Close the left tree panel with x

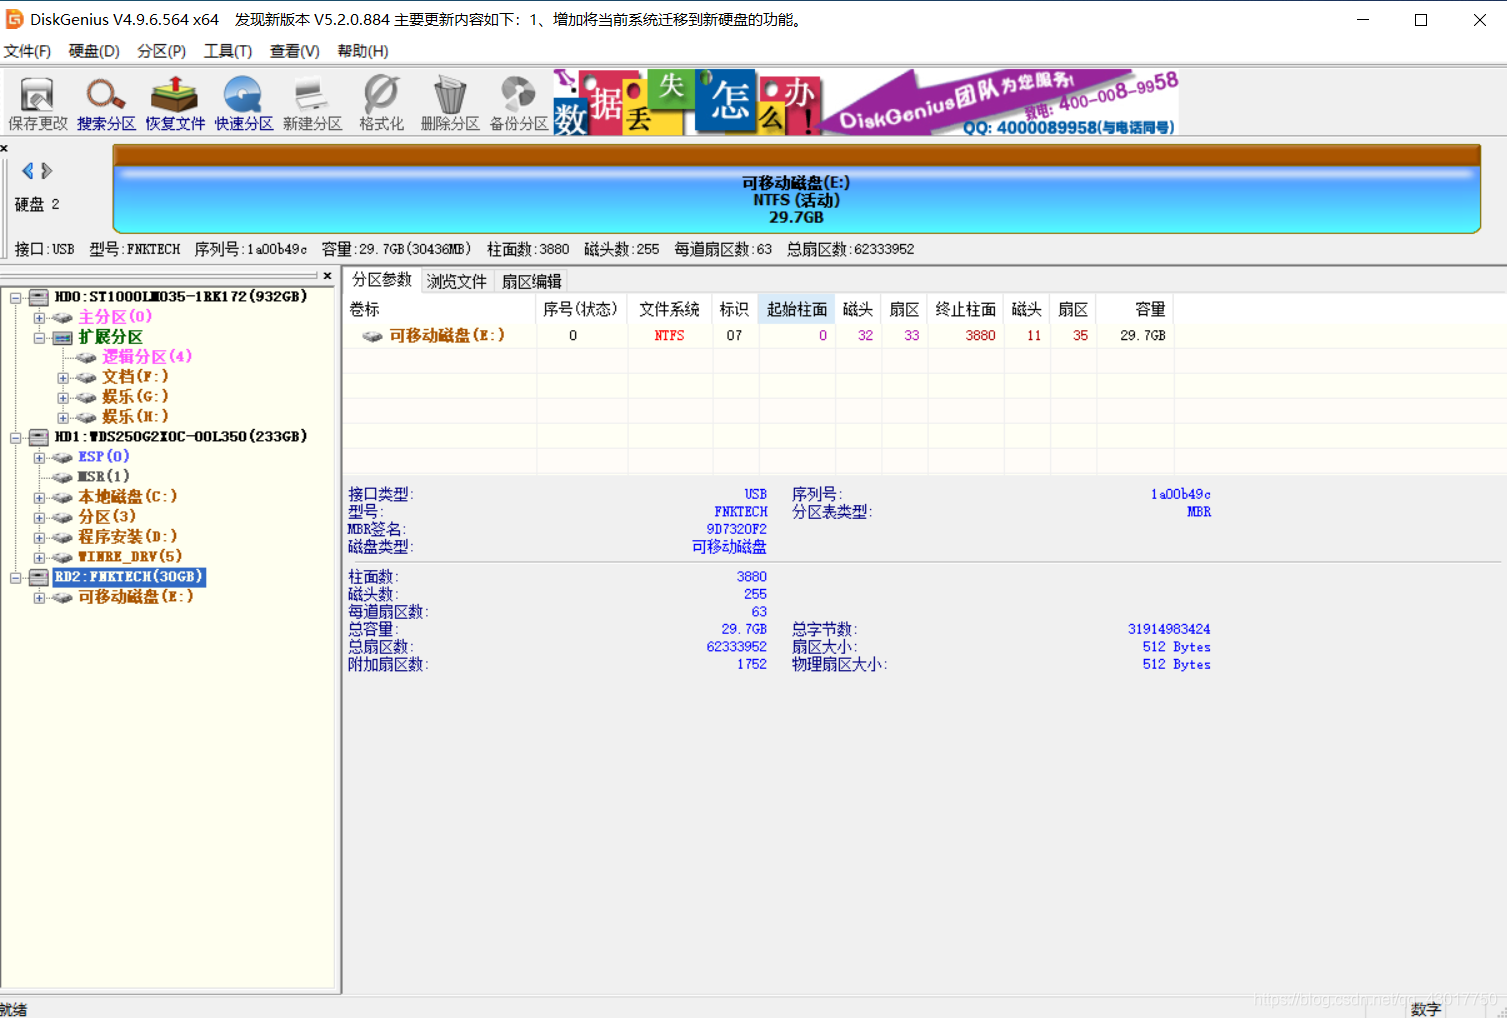point(327,276)
